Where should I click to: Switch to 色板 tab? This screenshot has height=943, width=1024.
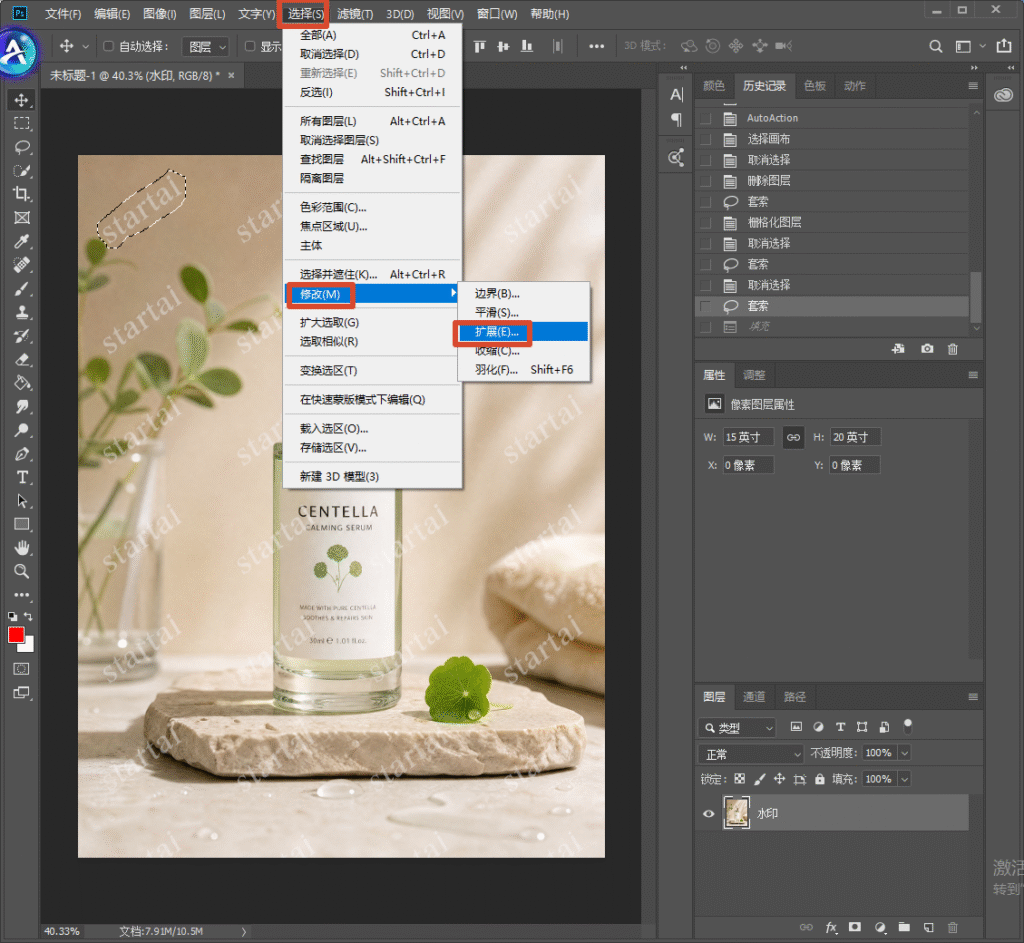click(814, 86)
